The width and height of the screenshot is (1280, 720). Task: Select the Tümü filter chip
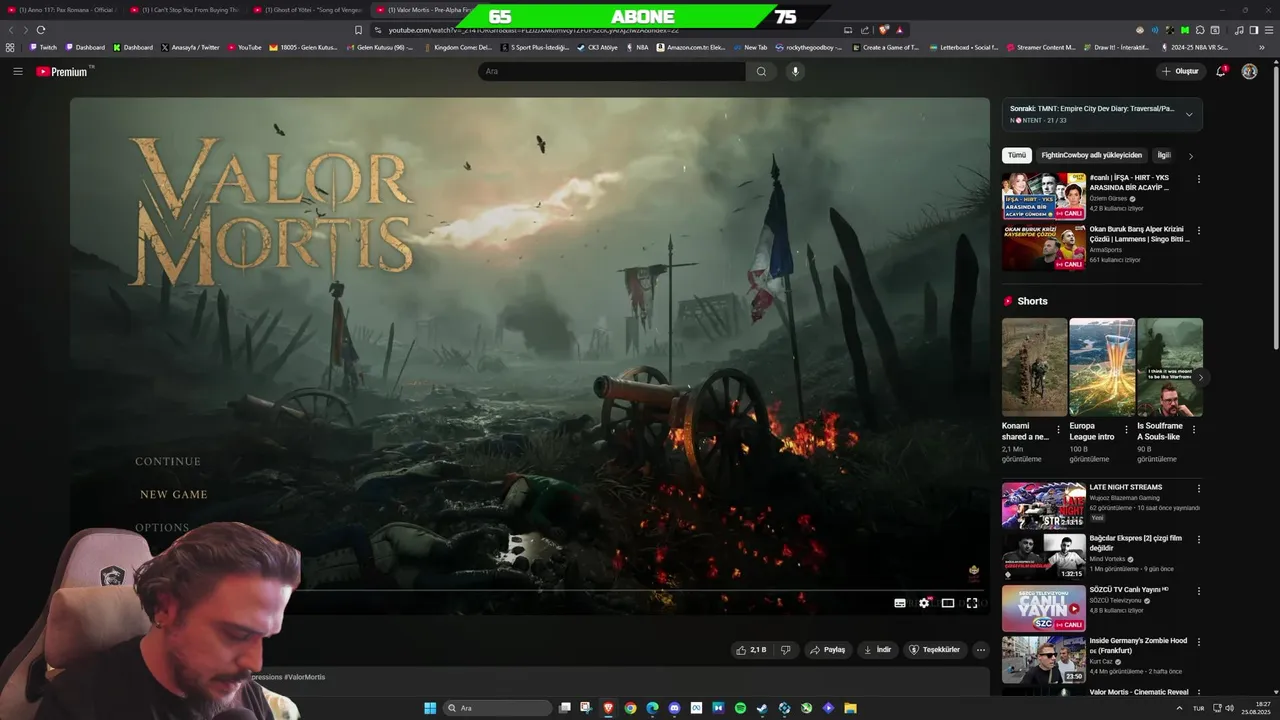(x=1017, y=155)
